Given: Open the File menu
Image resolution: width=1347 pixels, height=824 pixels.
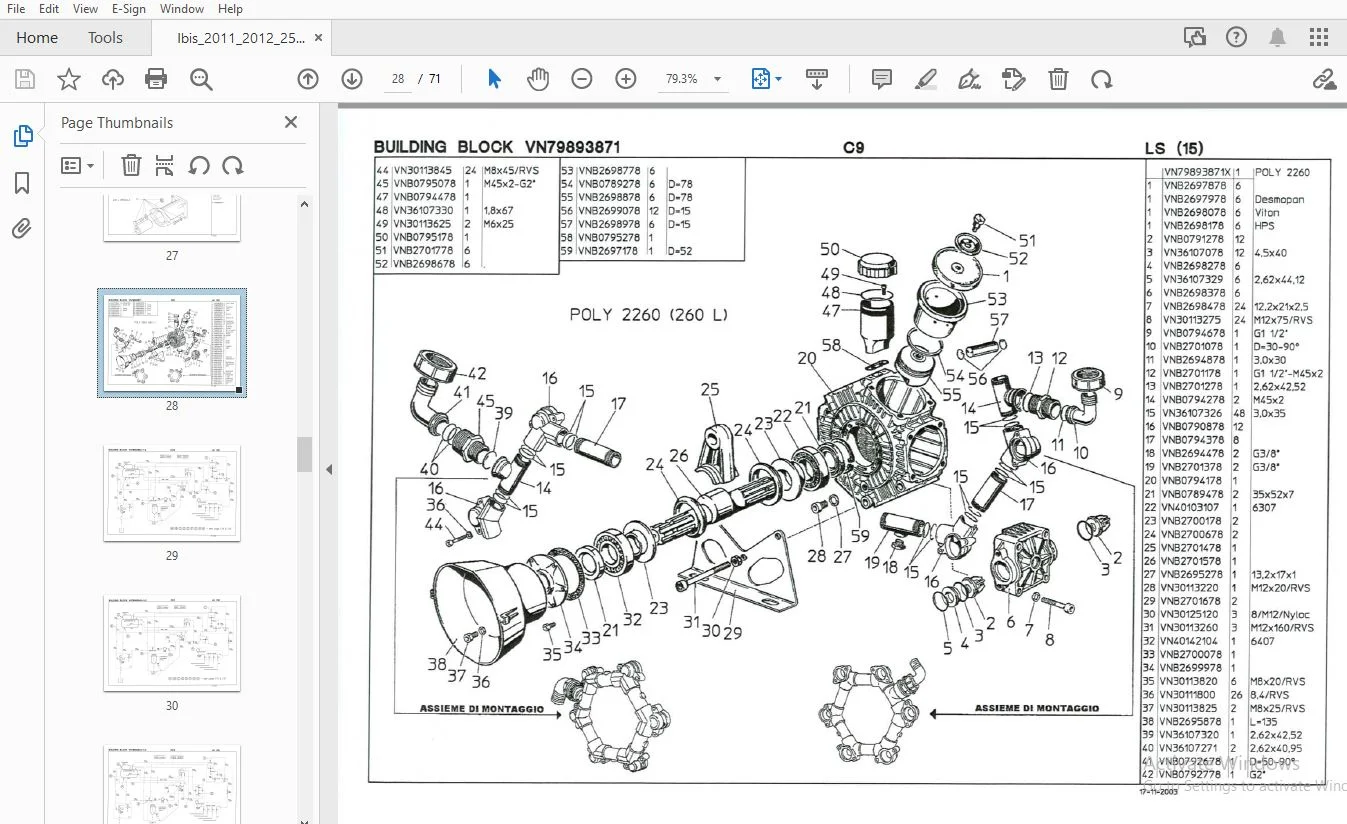Looking at the screenshot, I should click(16, 9).
